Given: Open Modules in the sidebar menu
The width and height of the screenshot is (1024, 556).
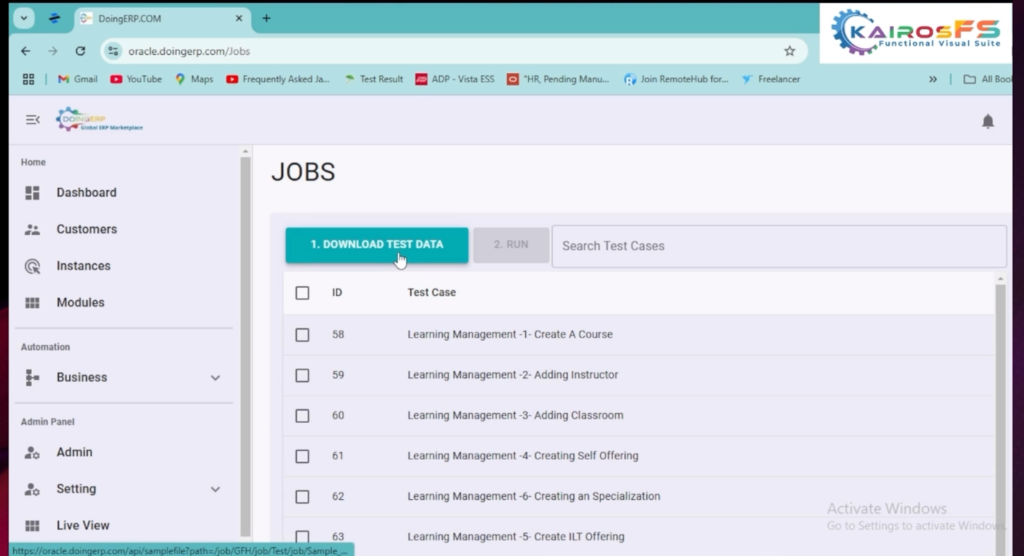Looking at the screenshot, I should (80, 303).
